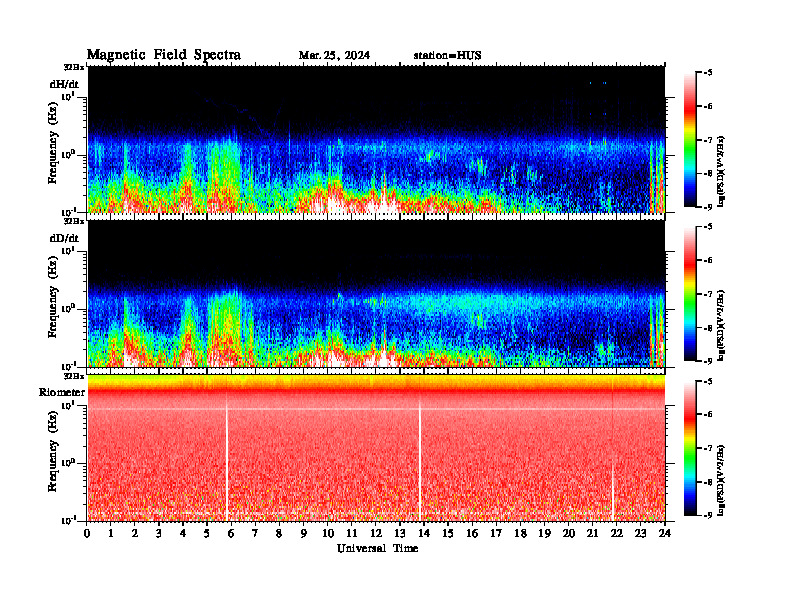Click the x-axis tick label "15"
Image resolution: width=792 pixels, height=612 pixels.
click(448, 533)
